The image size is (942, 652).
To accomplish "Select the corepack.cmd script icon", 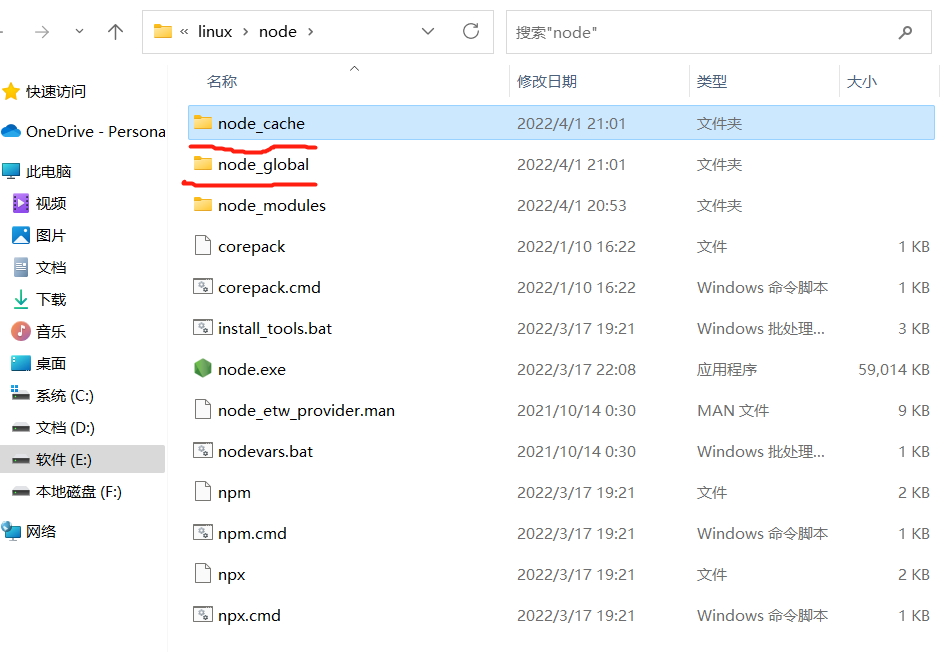I will [x=203, y=287].
